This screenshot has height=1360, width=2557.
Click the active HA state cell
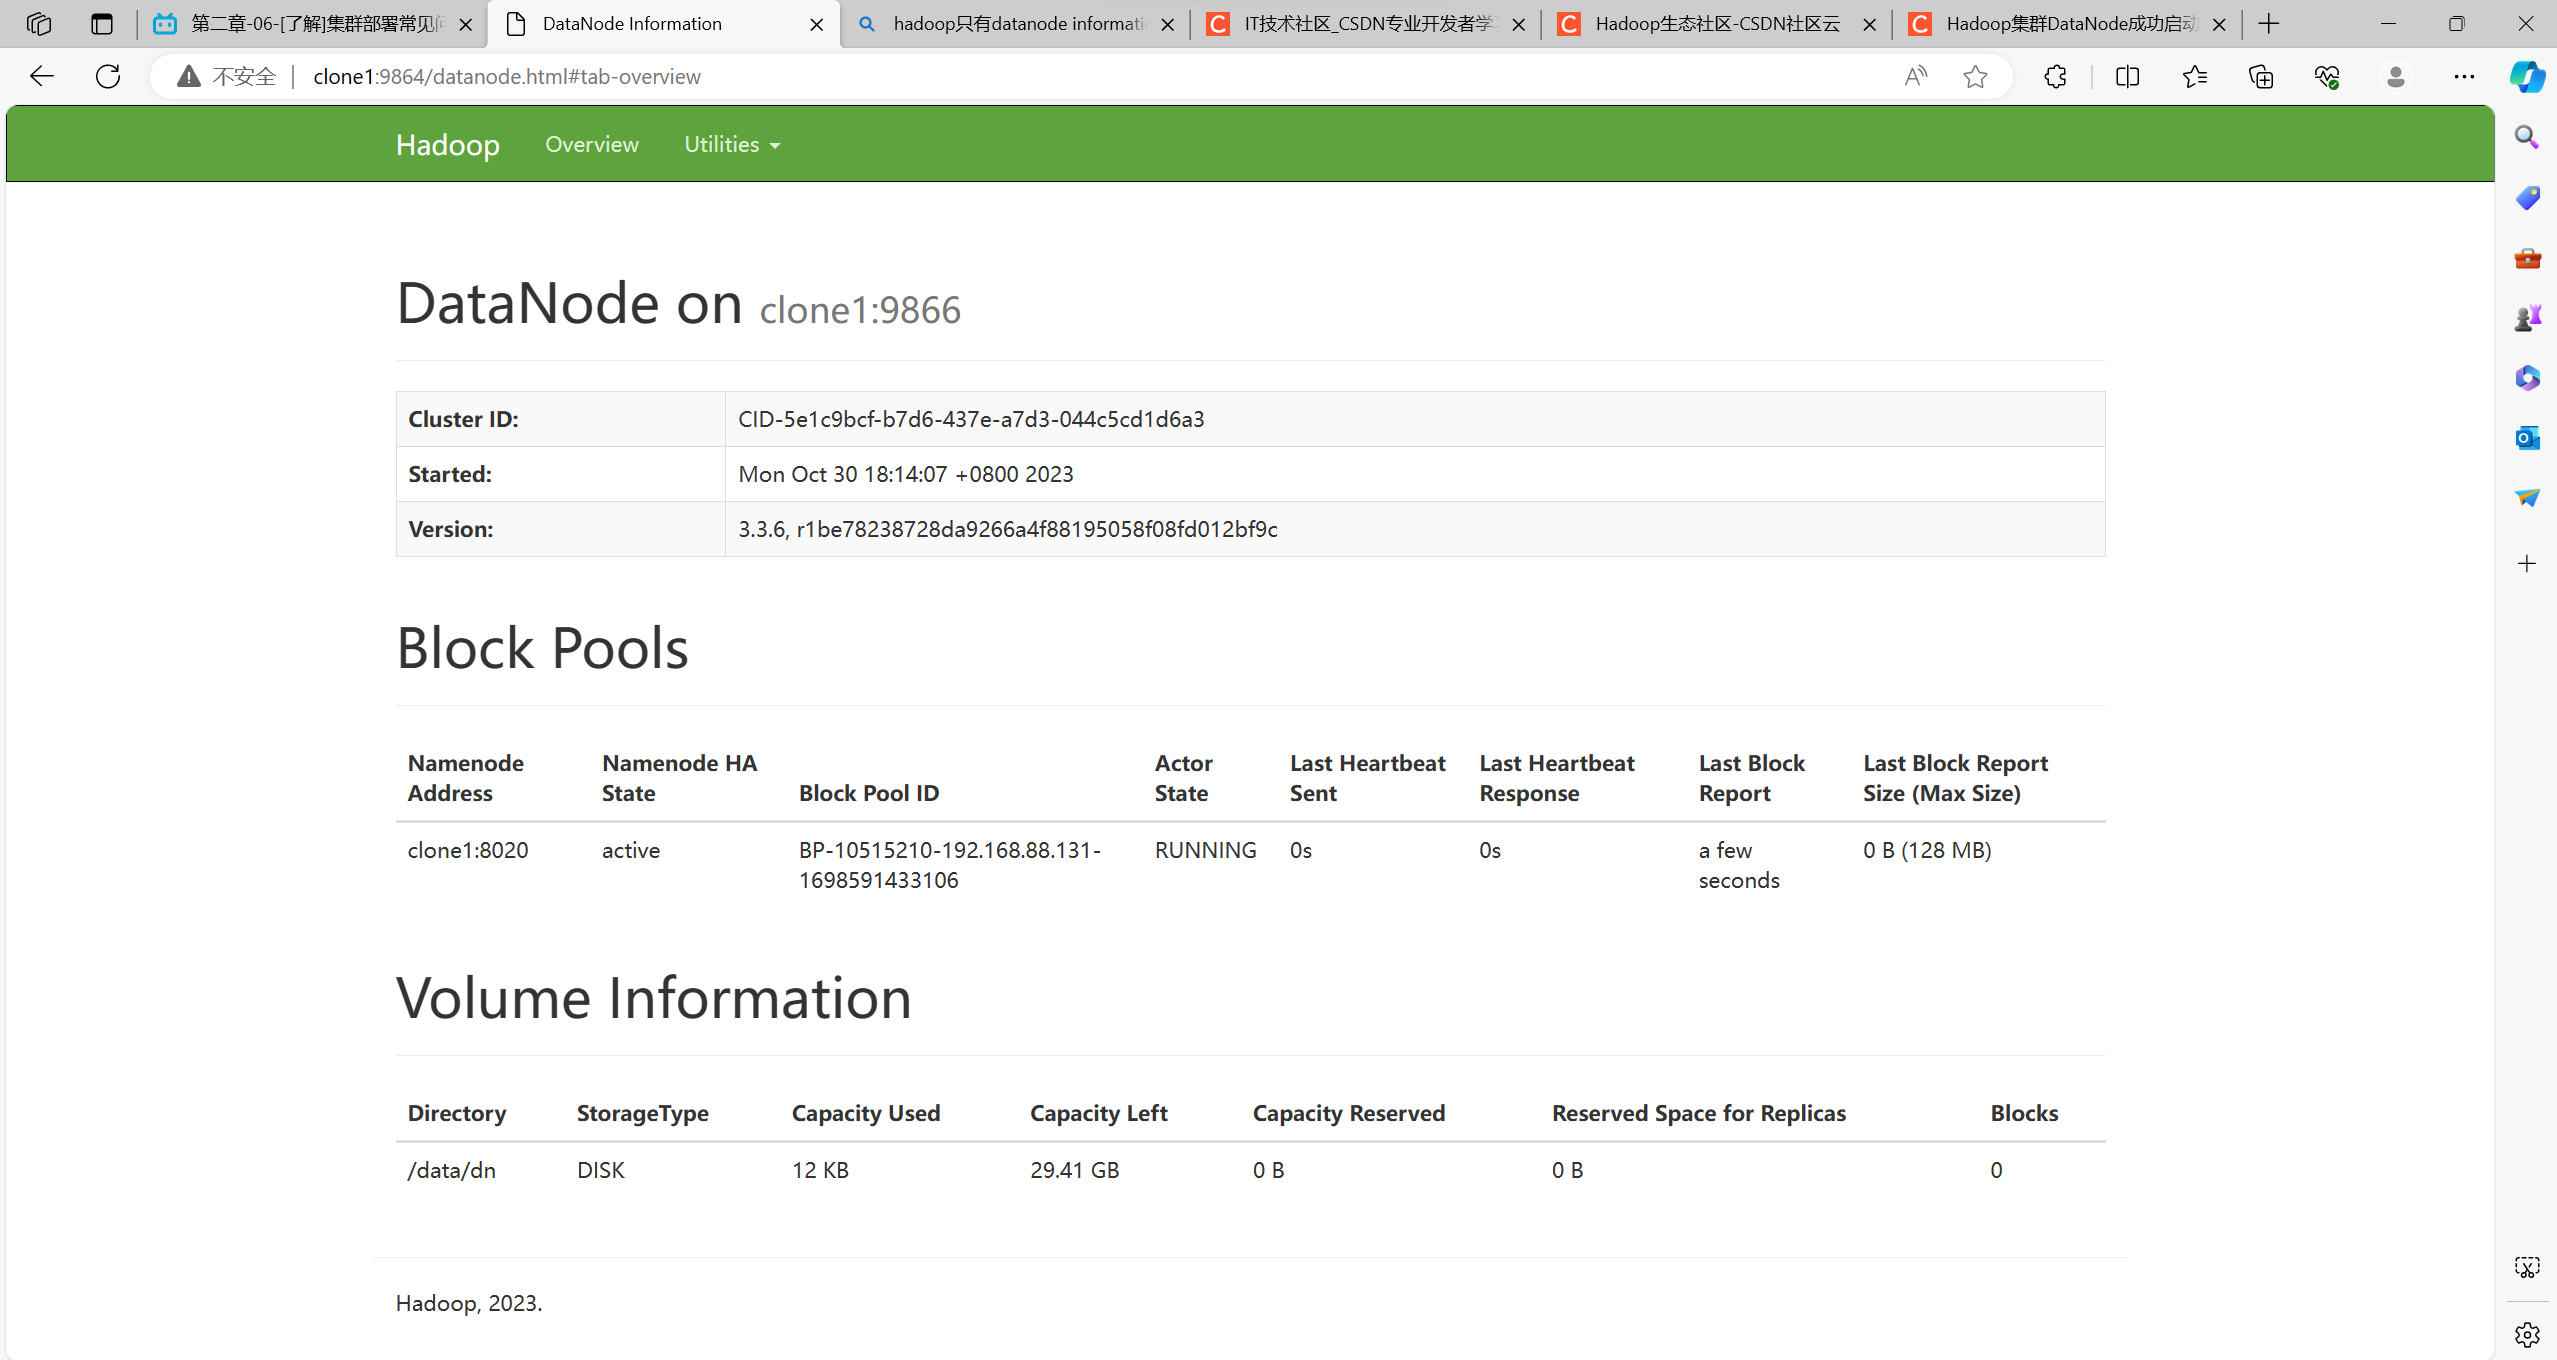631,850
